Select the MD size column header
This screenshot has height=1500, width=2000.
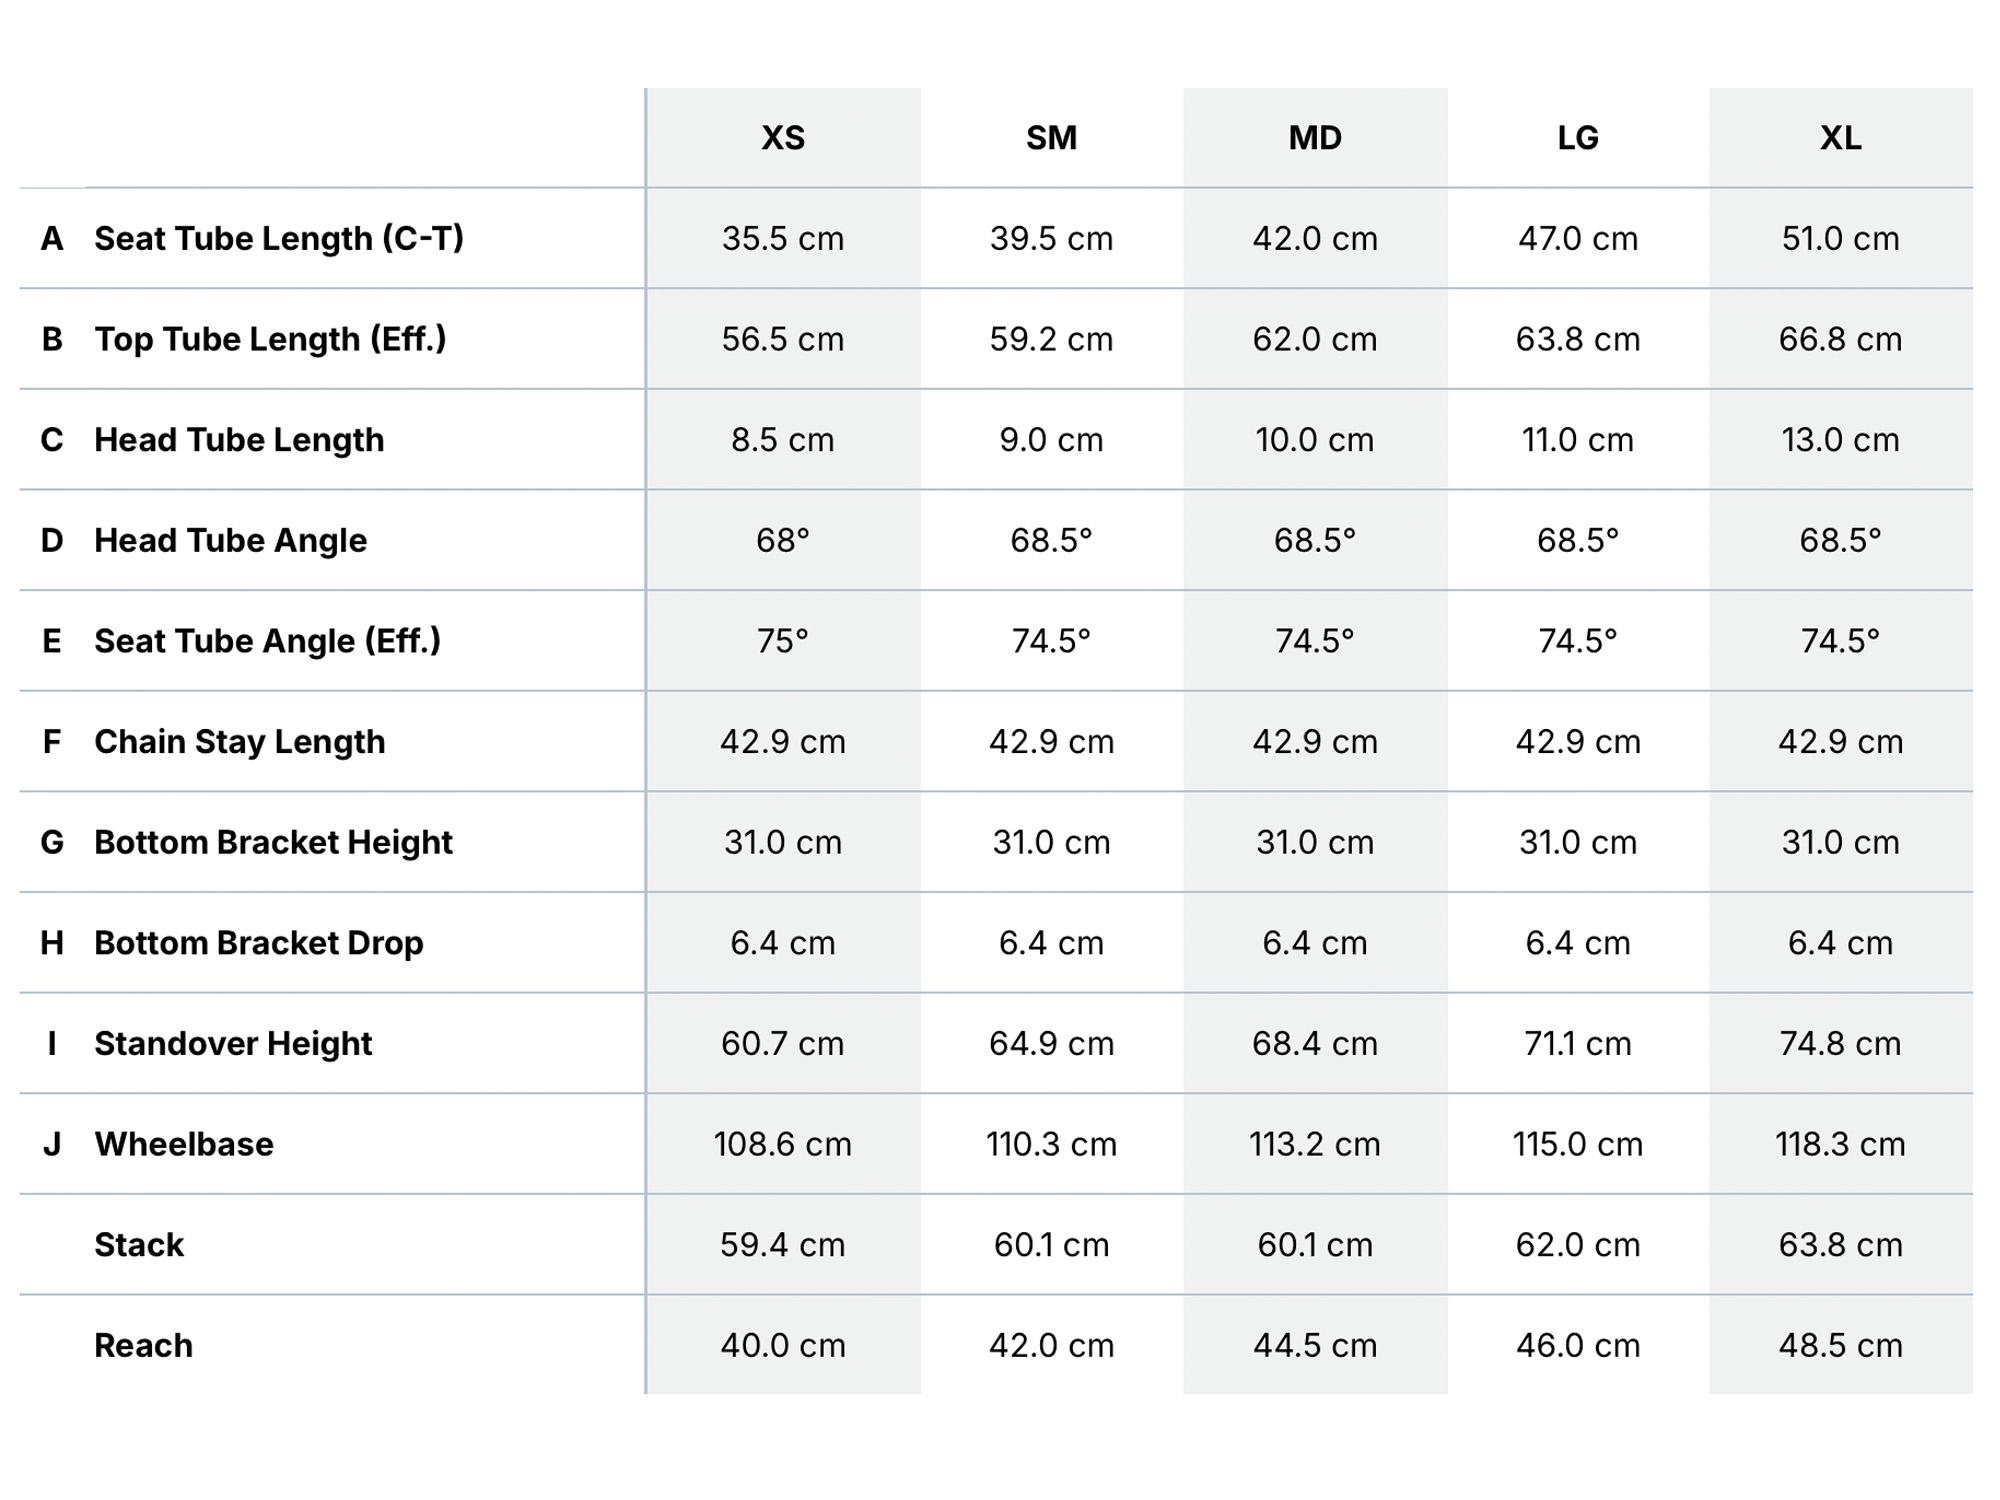coord(1314,138)
